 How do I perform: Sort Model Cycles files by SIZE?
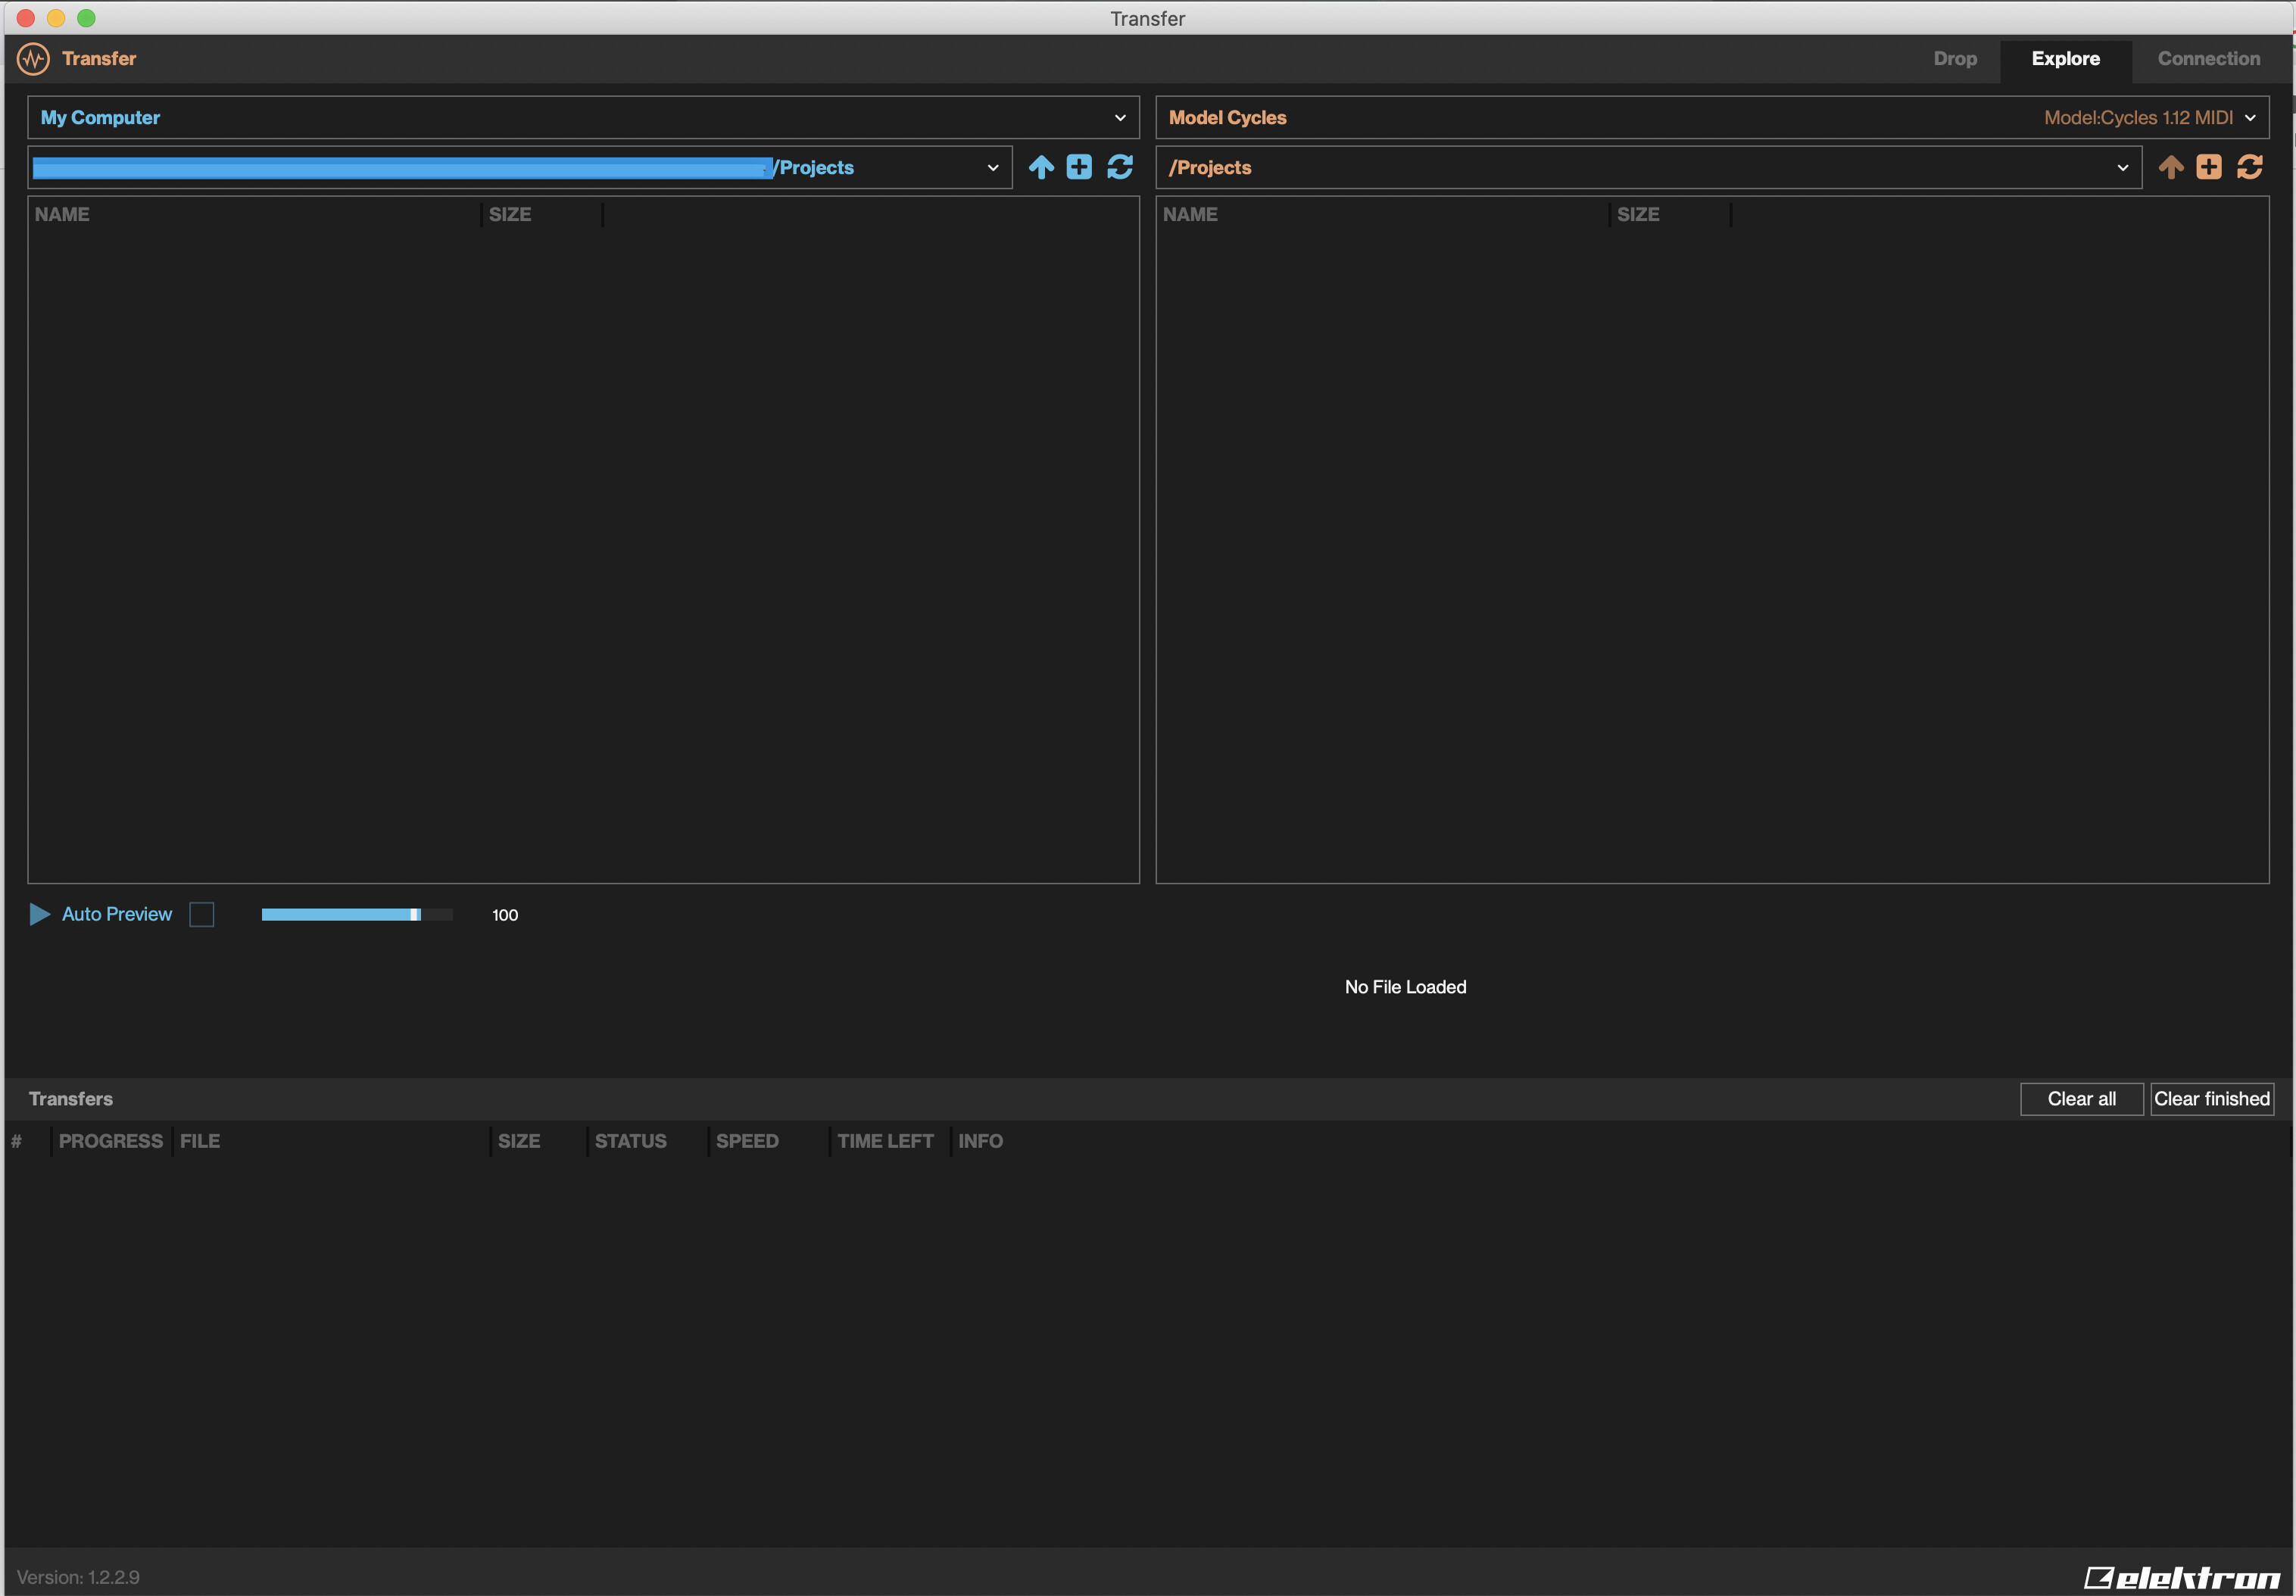point(1638,215)
